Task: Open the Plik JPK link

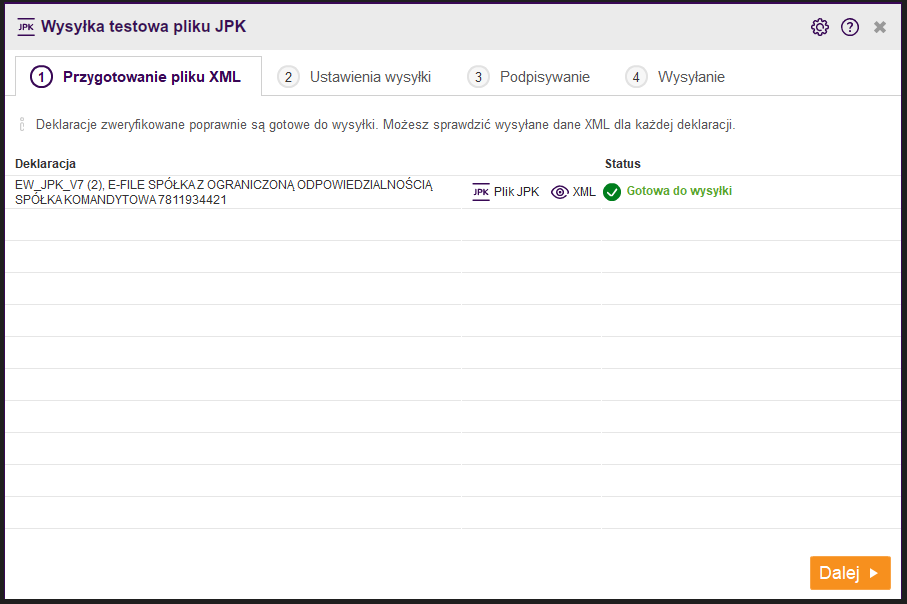Action: coord(506,191)
